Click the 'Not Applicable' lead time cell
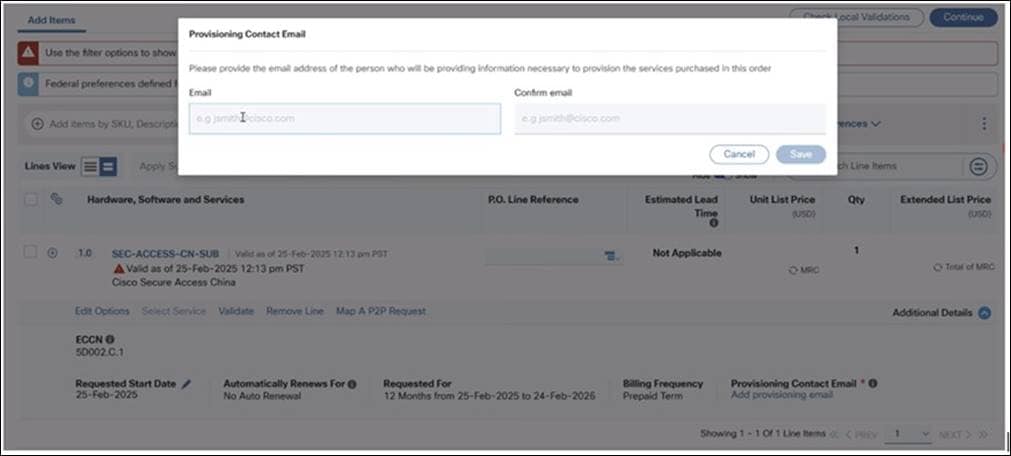Screen dimensions: 1011x456 pyautogui.click(x=687, y=253)
